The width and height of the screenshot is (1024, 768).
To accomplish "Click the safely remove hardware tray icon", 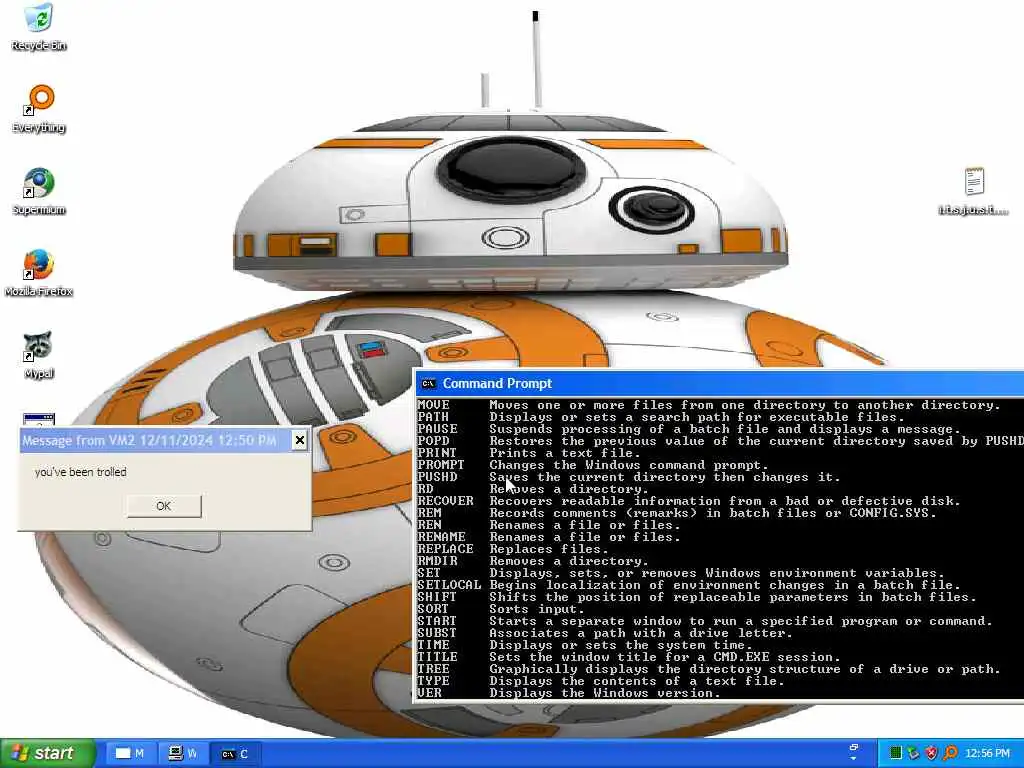I will [x=914, y=753].
